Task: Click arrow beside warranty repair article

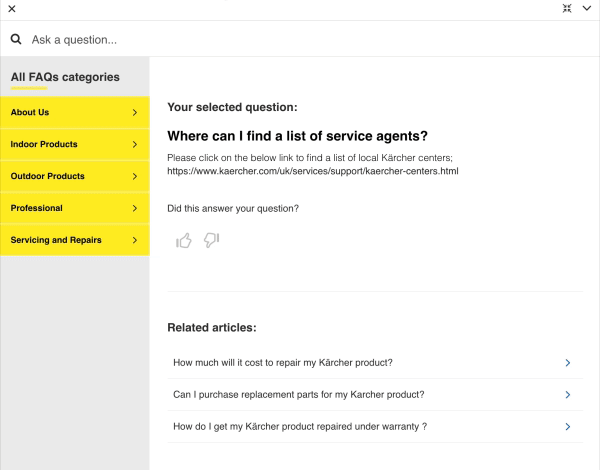Action: (x=568, y=427)
